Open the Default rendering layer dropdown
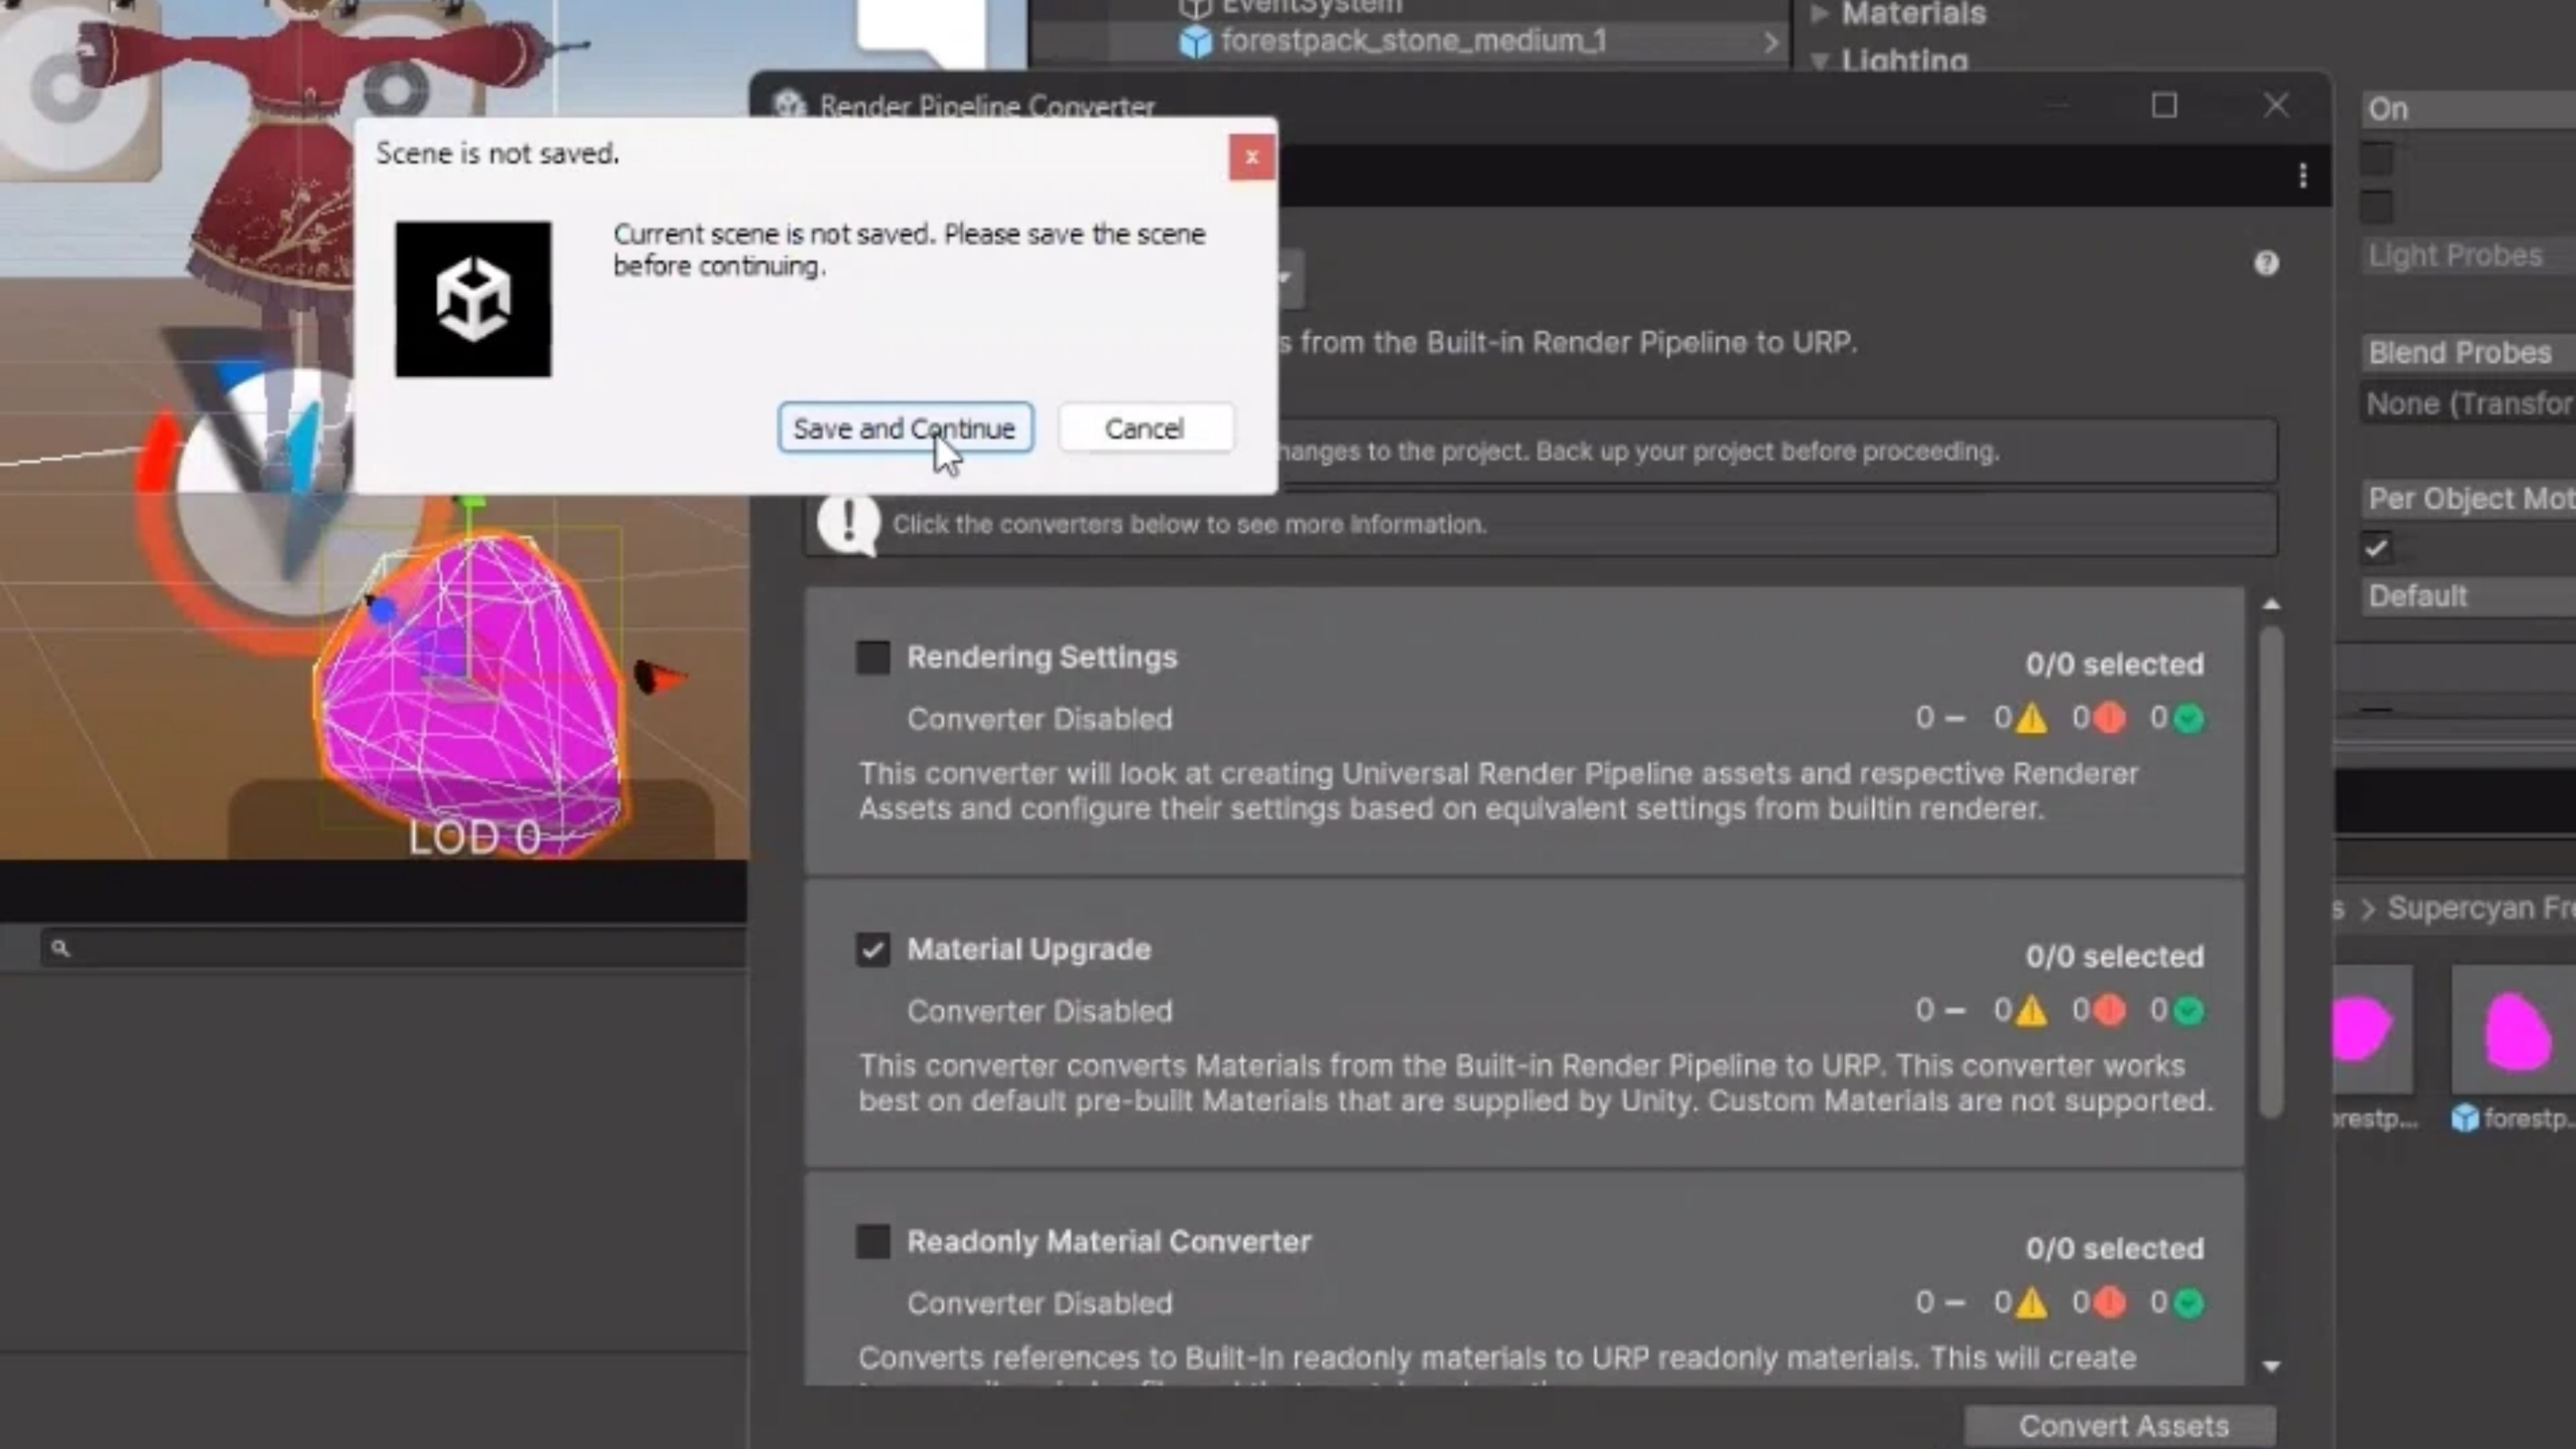The image size is (2576, 1449). 2469,596
